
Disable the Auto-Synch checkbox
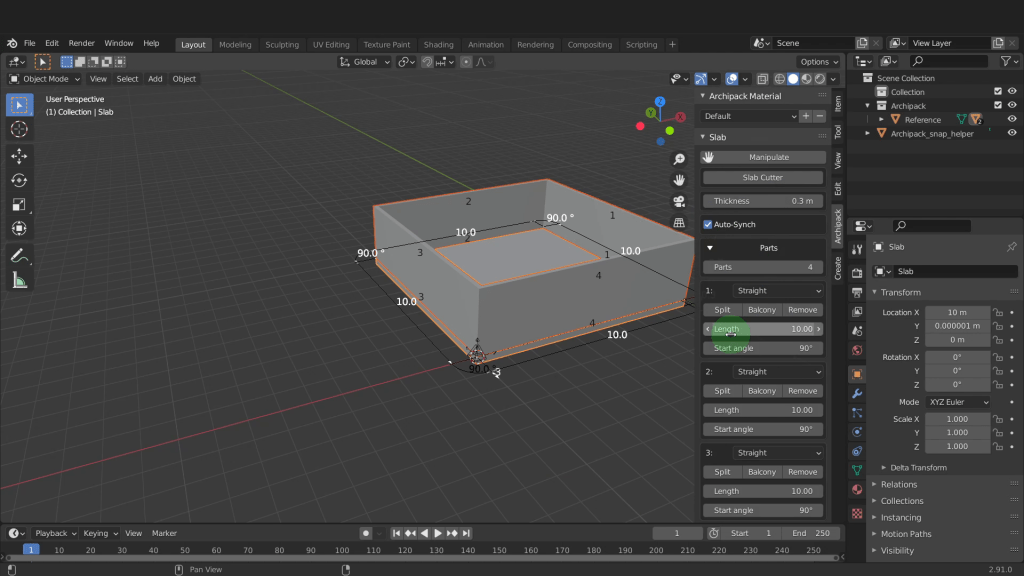pos(708,224)
